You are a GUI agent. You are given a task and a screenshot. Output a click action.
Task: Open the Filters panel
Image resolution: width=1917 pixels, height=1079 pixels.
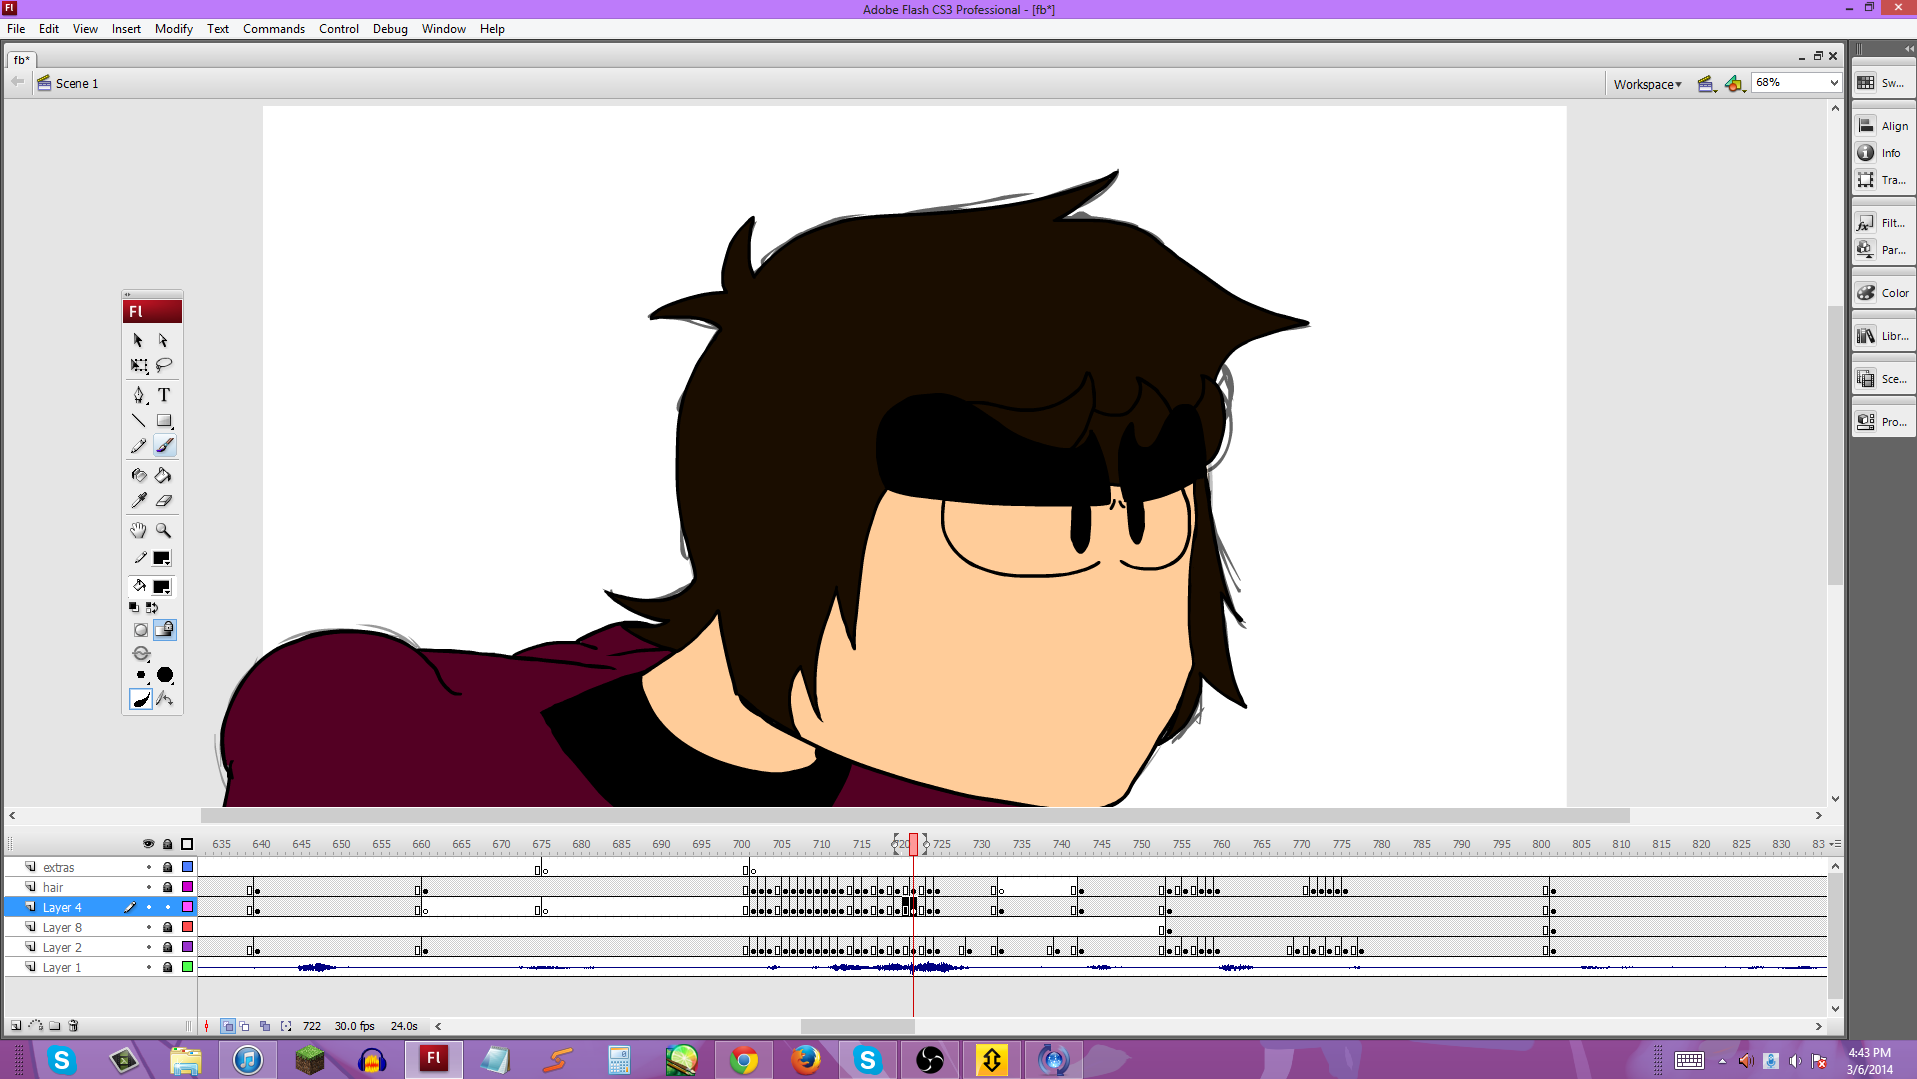(x=1883, y=223)
